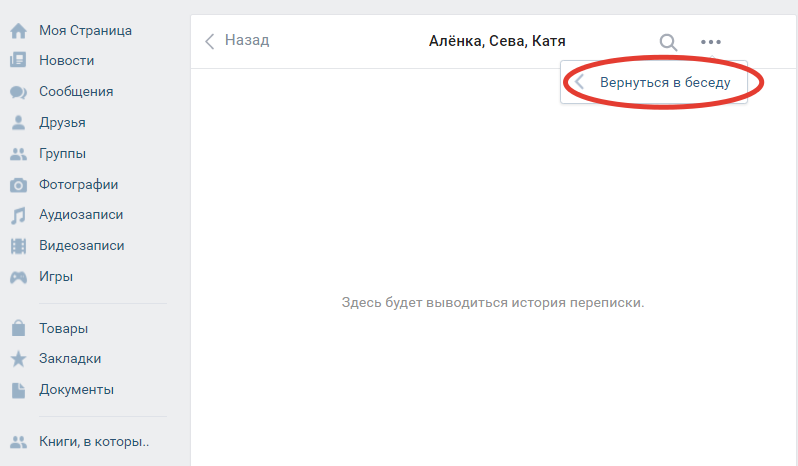Click the person icon beside Друзья

pos(18,123)
